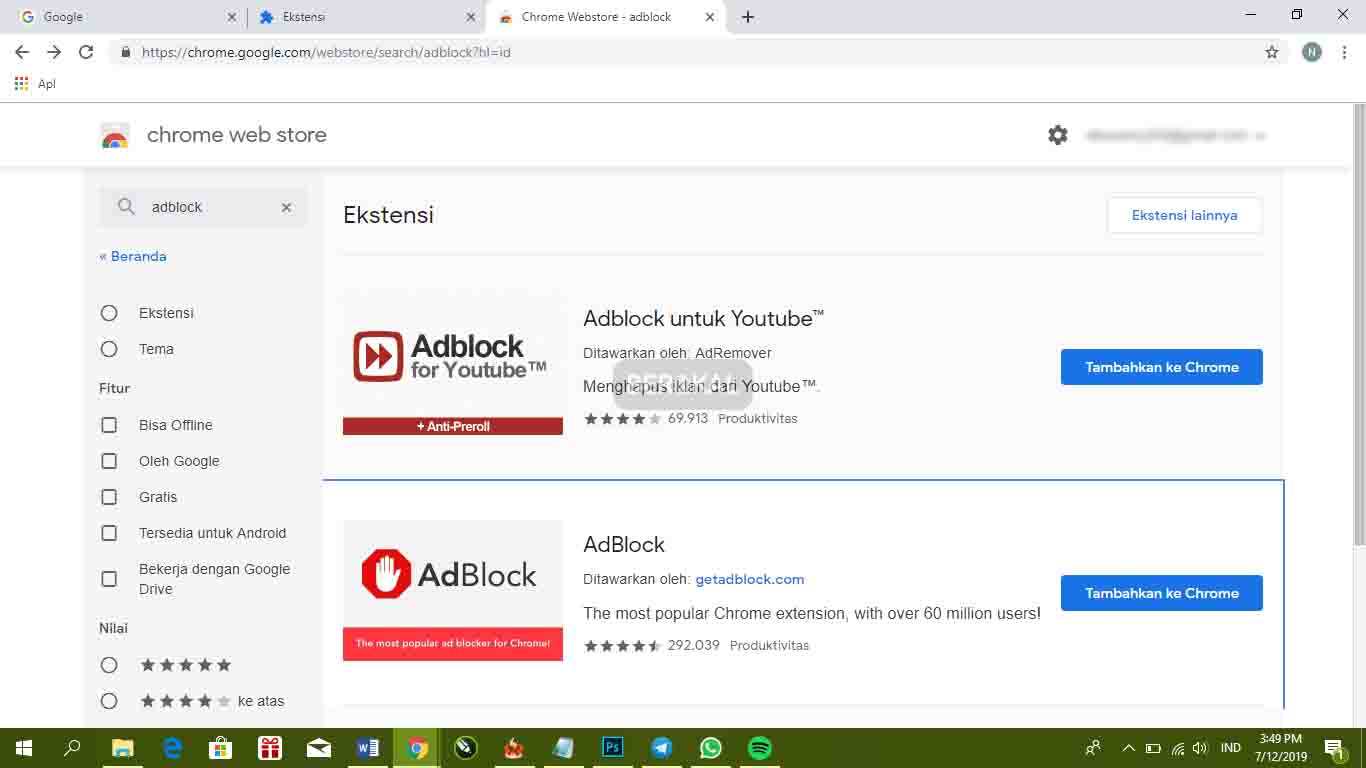Image resolution: width=1366 pixels, height=768 pixels.
Task: Check the Oleh Google checkbox
Action: click(109, 461)
